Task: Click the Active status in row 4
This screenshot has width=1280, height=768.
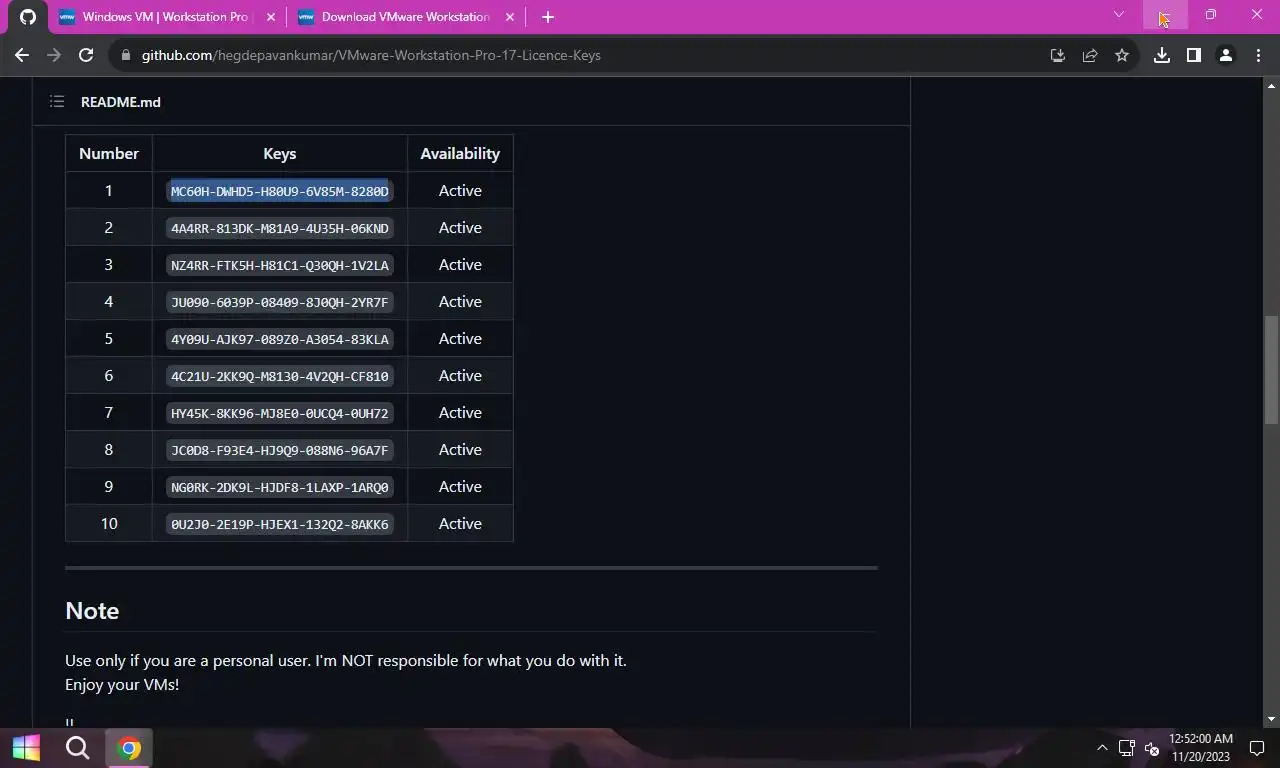Action: coord(460,301)
